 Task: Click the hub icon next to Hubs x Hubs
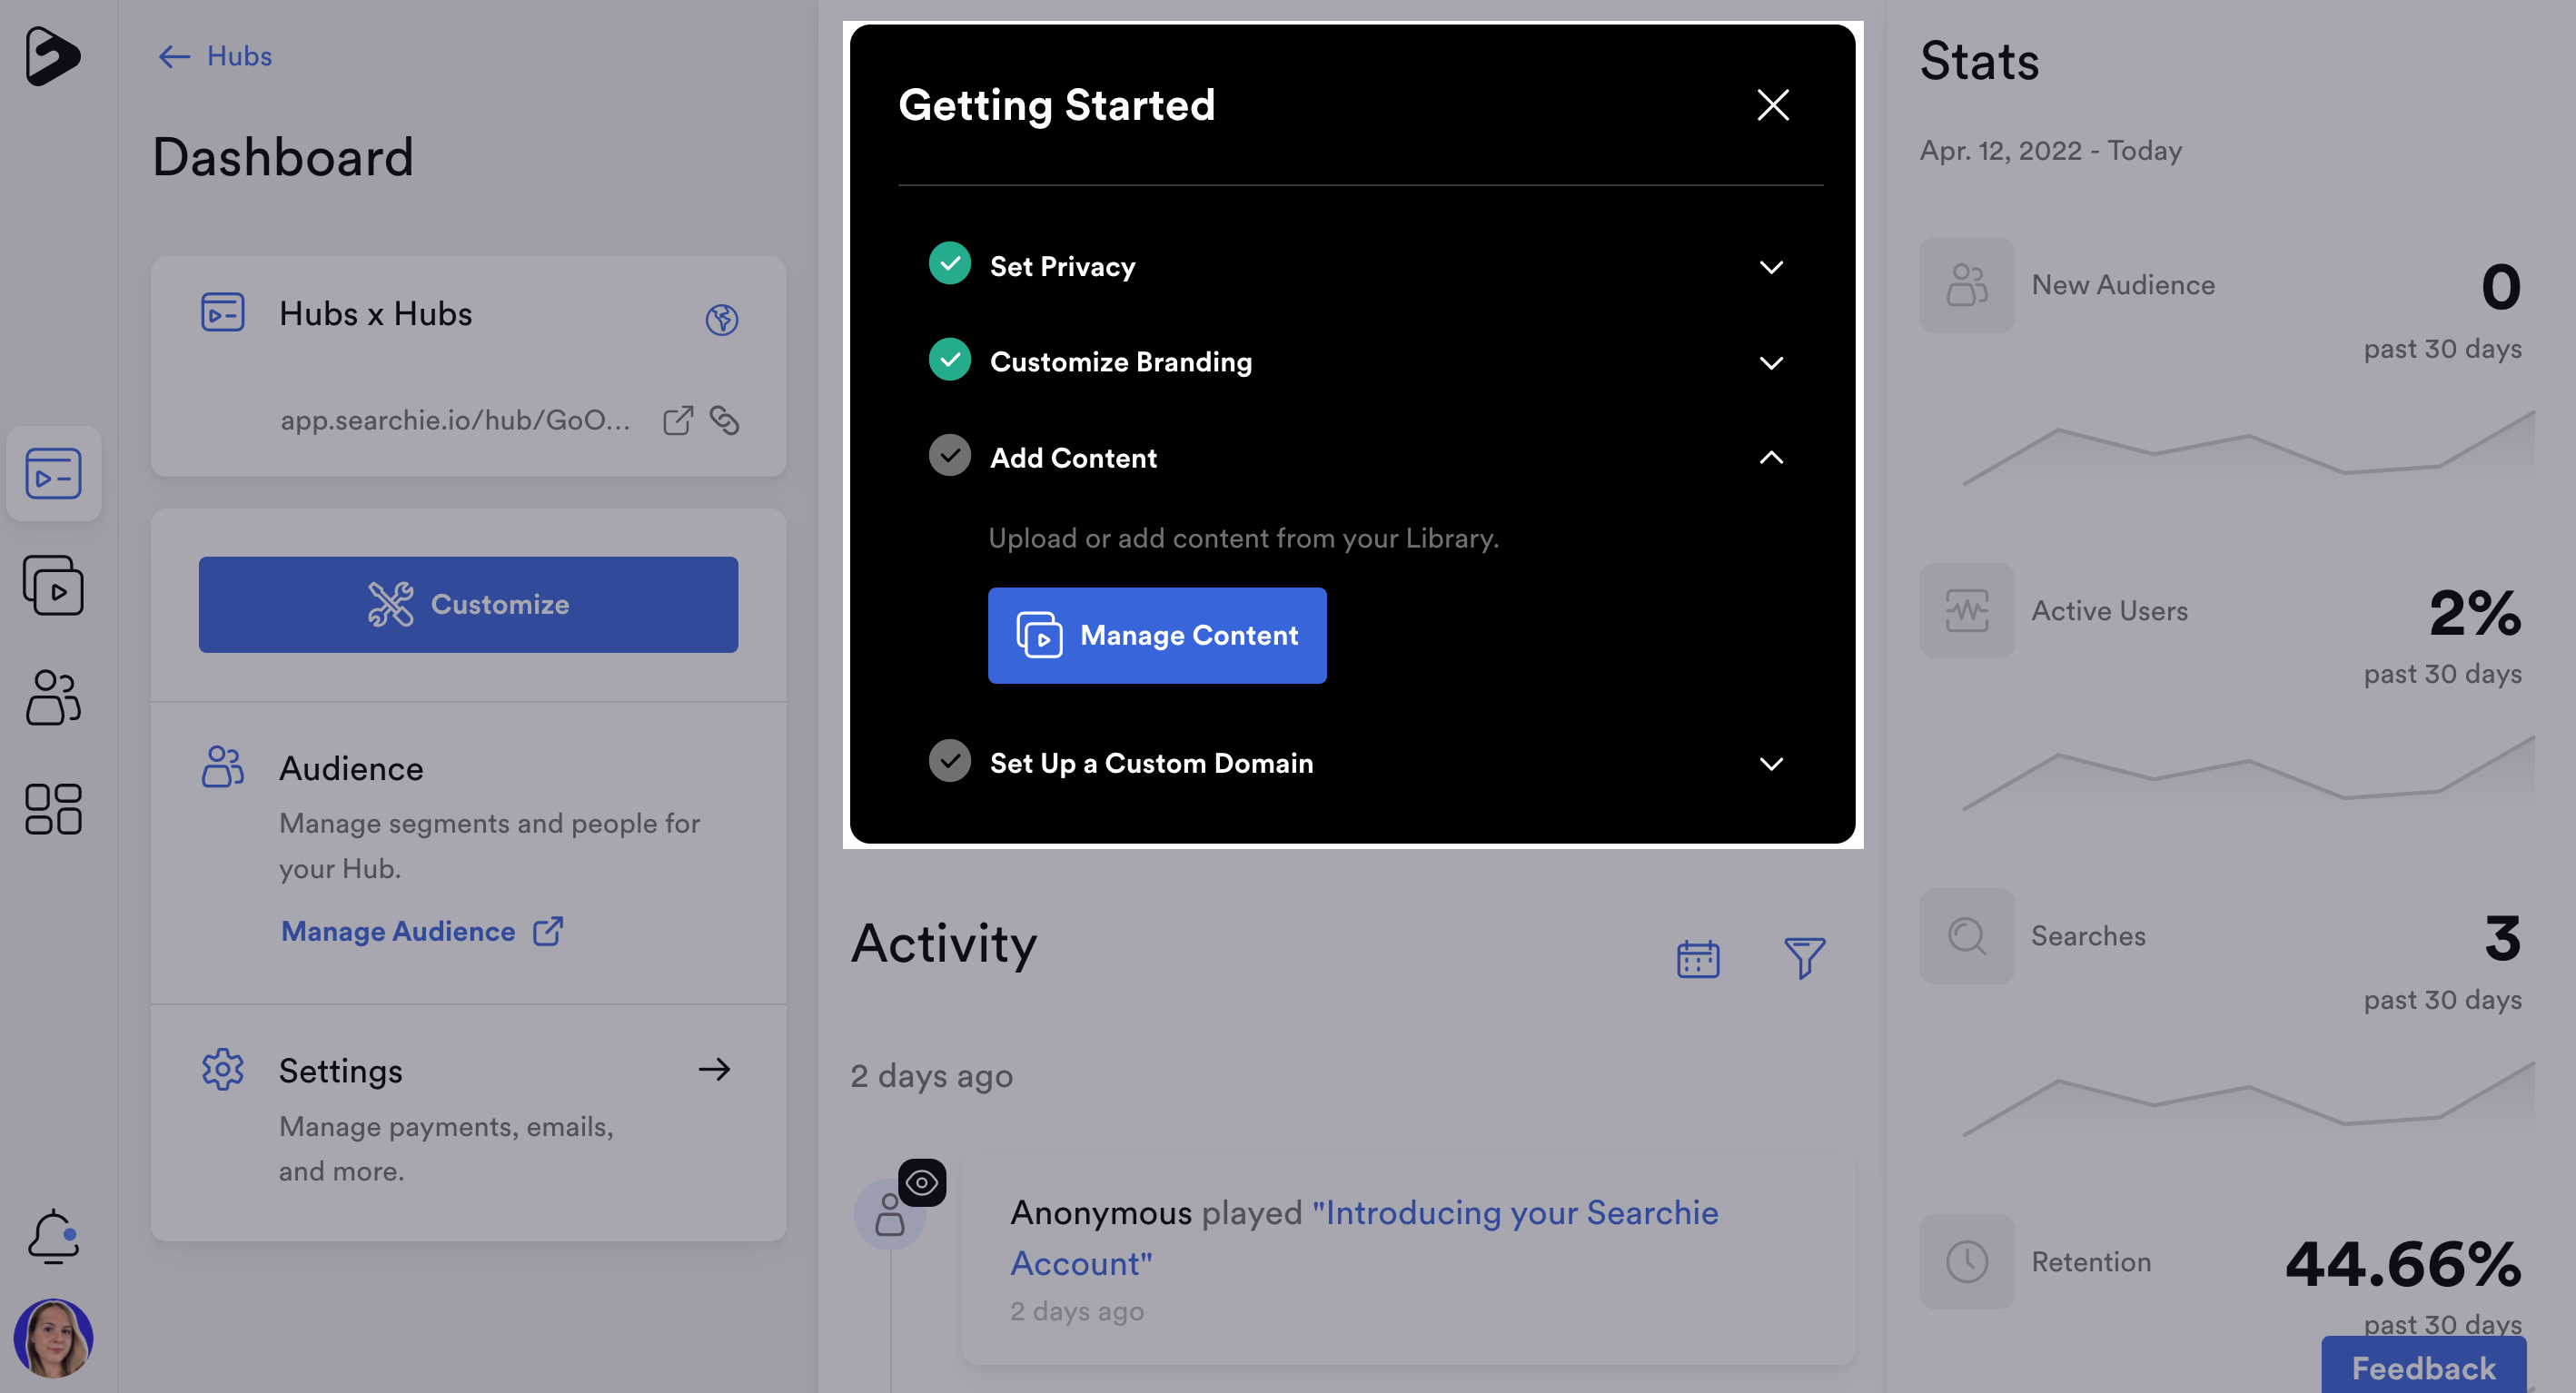pyautogui.click(x=222, y=313)
